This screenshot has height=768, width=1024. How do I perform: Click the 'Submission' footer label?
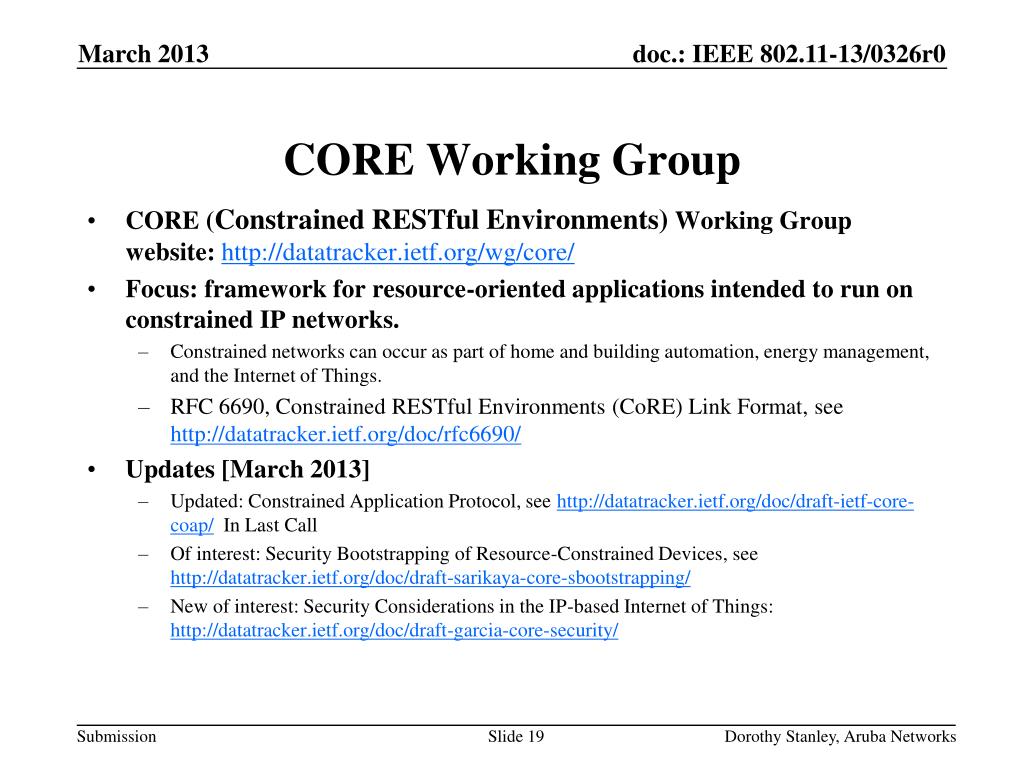coord(117,737)
